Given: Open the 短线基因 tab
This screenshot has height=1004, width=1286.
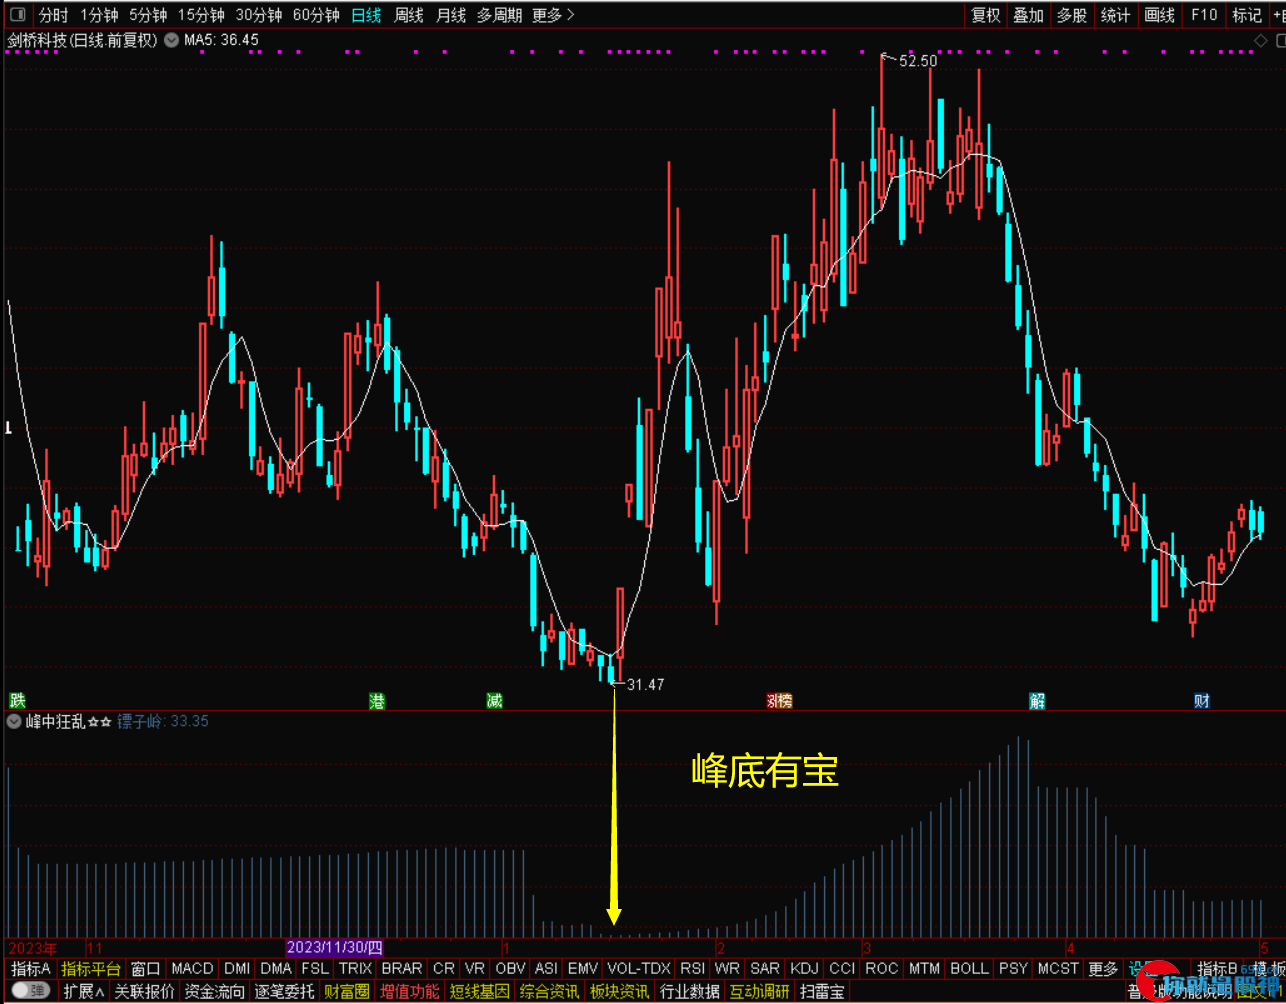Looking at the screenshot, I should (x=479, y=991).
